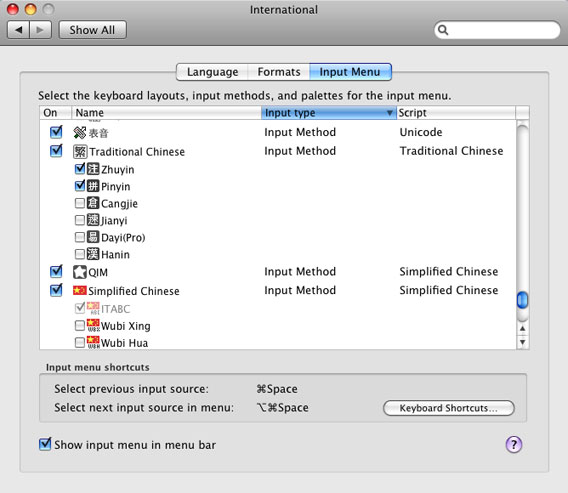Go forward with the right arrow button
568x493 pixels.
(x=41, y=30)
